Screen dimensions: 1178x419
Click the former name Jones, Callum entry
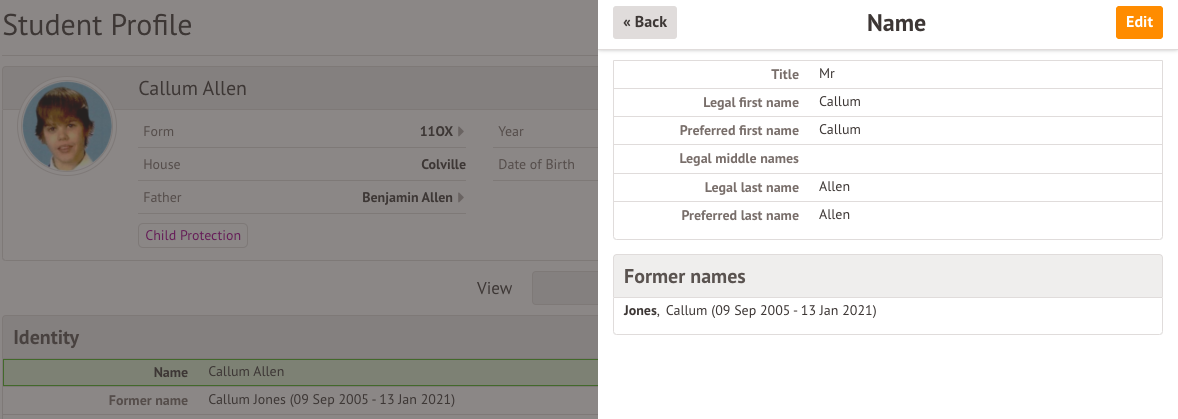coord(750,311)
